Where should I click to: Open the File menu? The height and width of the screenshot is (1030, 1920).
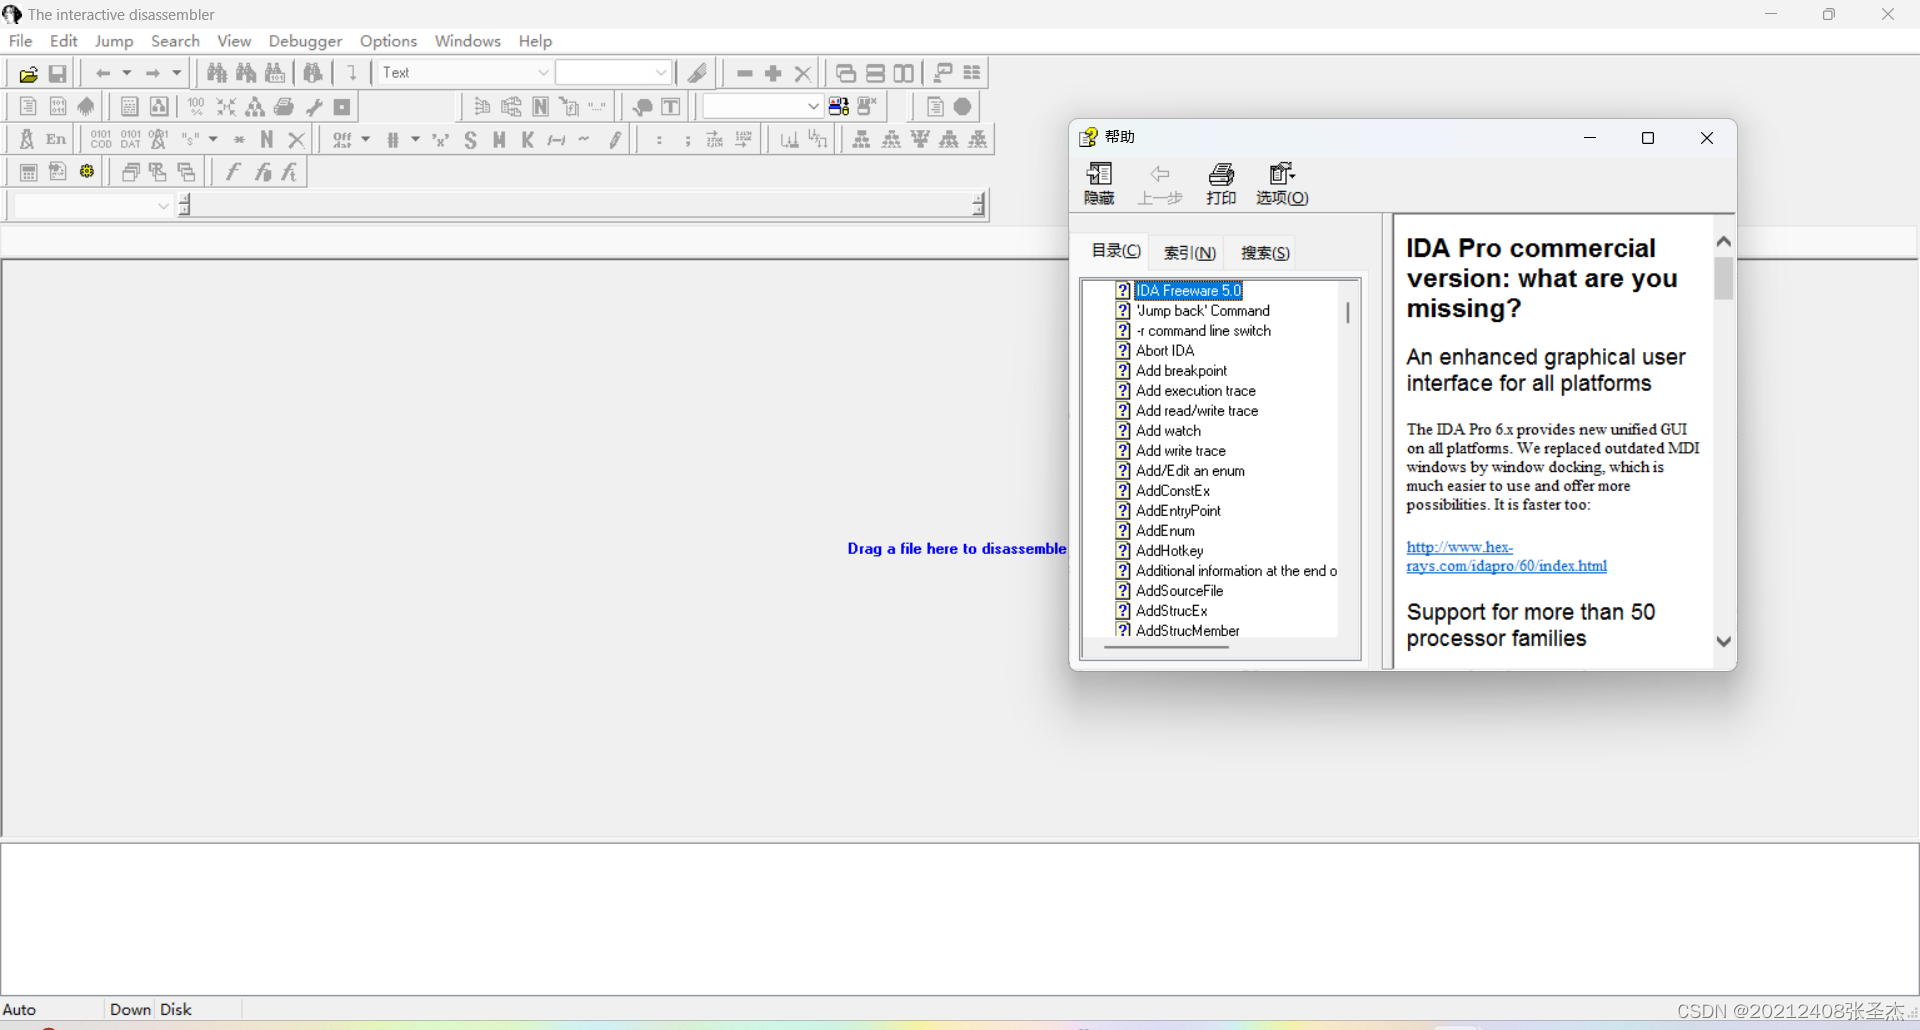[x=21, y=41]
